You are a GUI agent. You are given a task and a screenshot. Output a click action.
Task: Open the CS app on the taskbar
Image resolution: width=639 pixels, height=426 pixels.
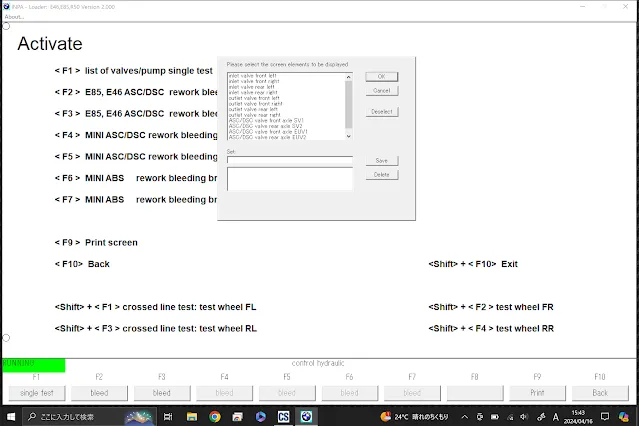point(283,416)
